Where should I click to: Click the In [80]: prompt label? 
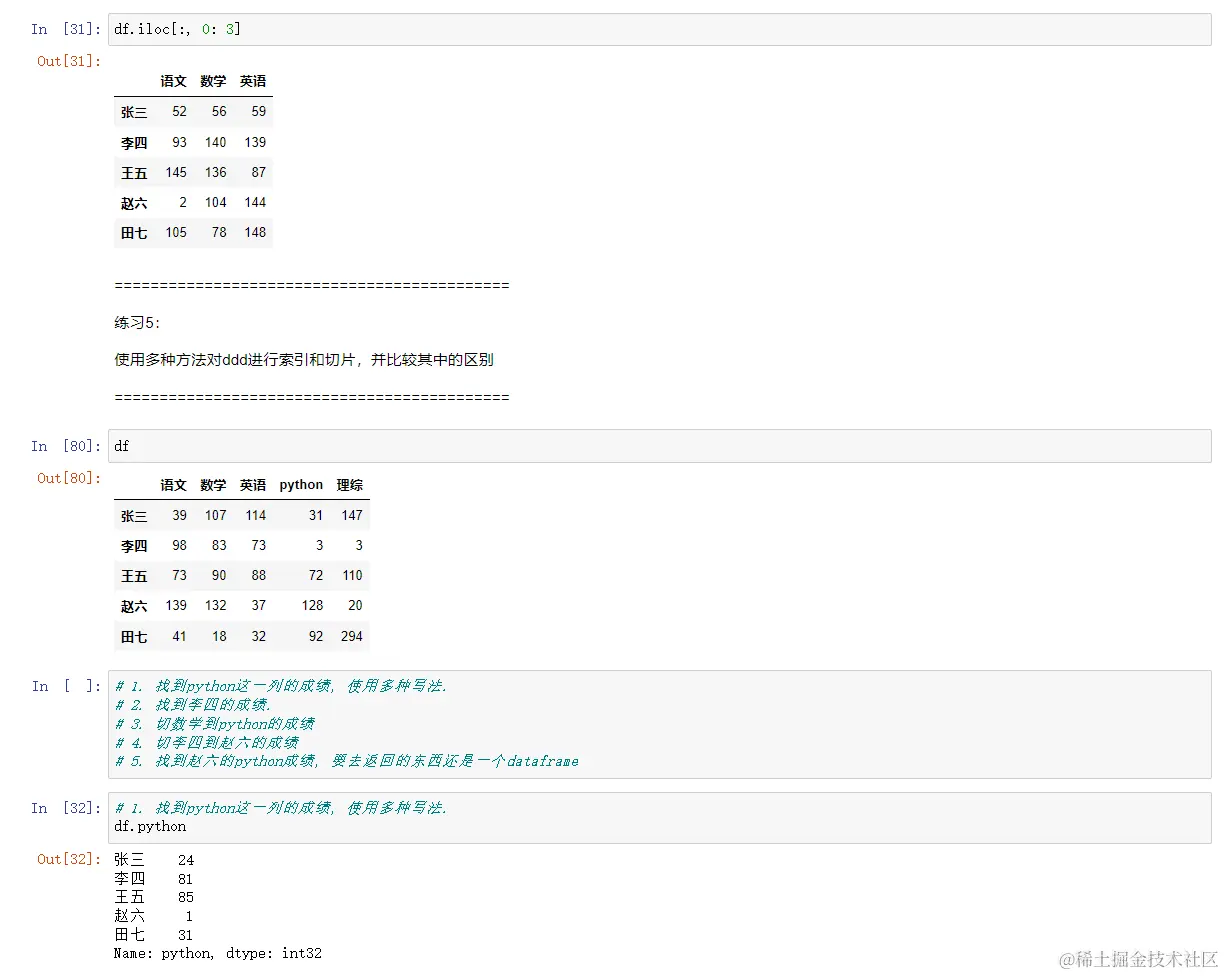tap(66, 446)
